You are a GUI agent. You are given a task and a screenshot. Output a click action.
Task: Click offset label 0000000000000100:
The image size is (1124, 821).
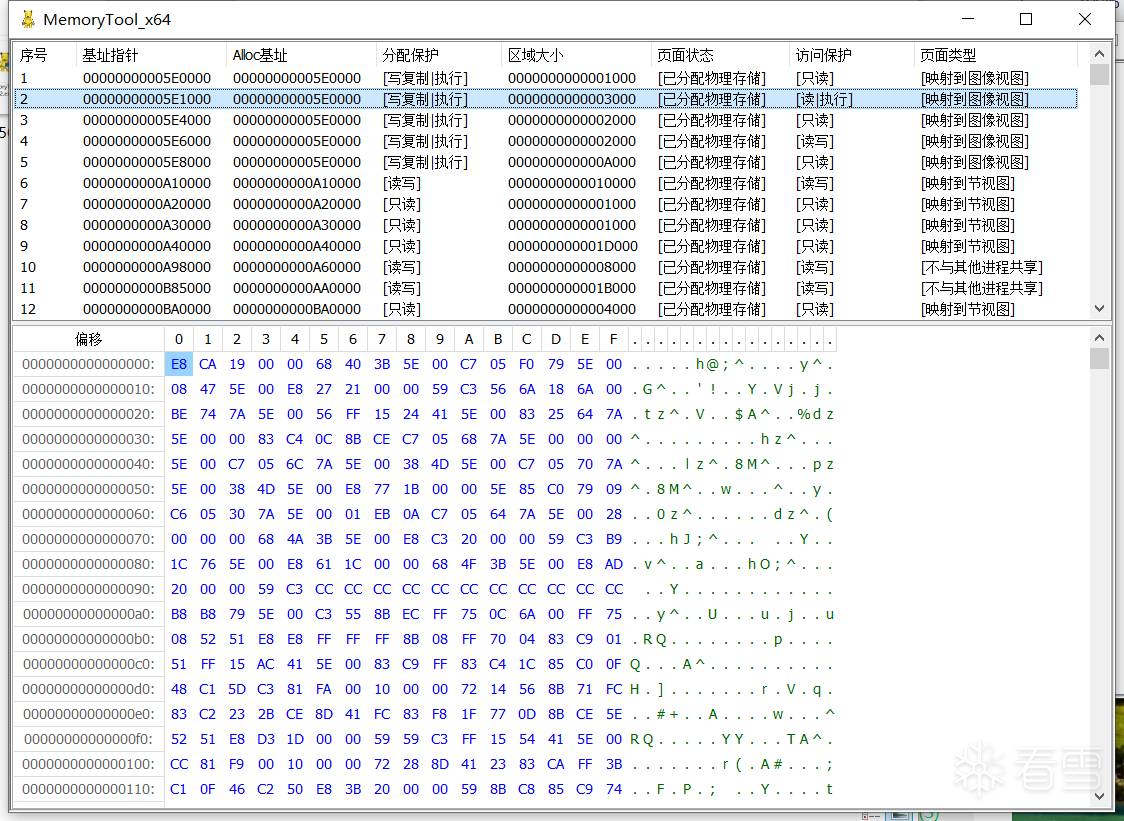tap(88, 764)
